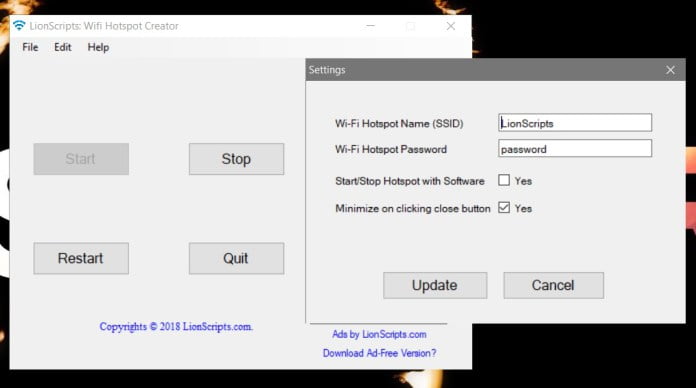Open the Help menu

click(98, 47)
